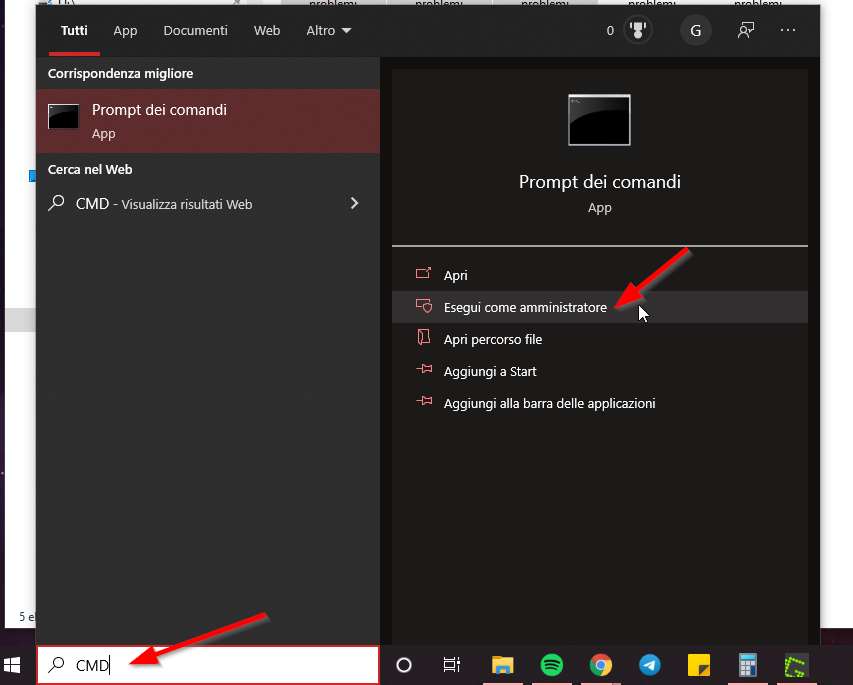
Task: Click the Calculator taskbar icon
Action: (746, 665)
